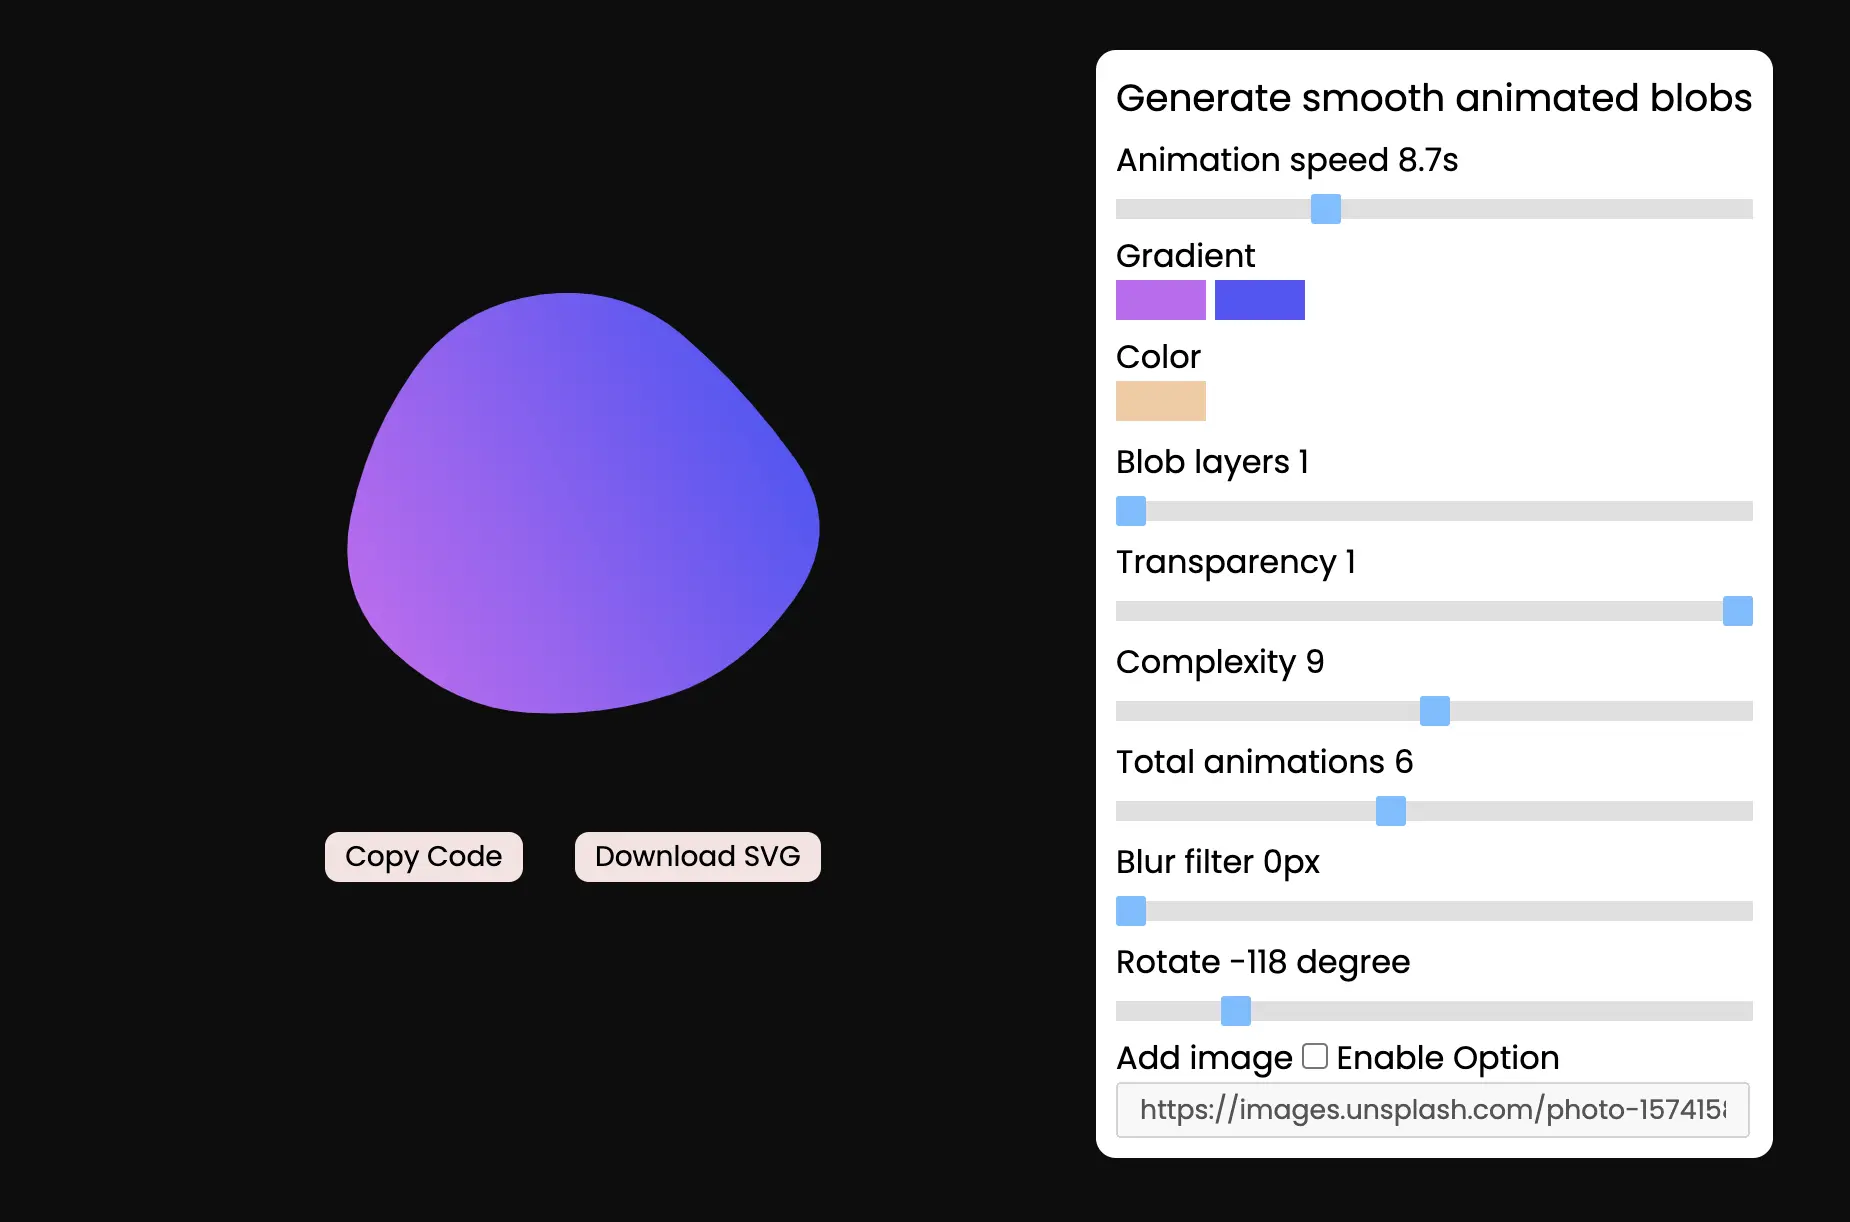The height and width of the screenshot is (1222, 1850).
Task: Select the Rotate slider thumb
Action: (x=1235, y=1011)
